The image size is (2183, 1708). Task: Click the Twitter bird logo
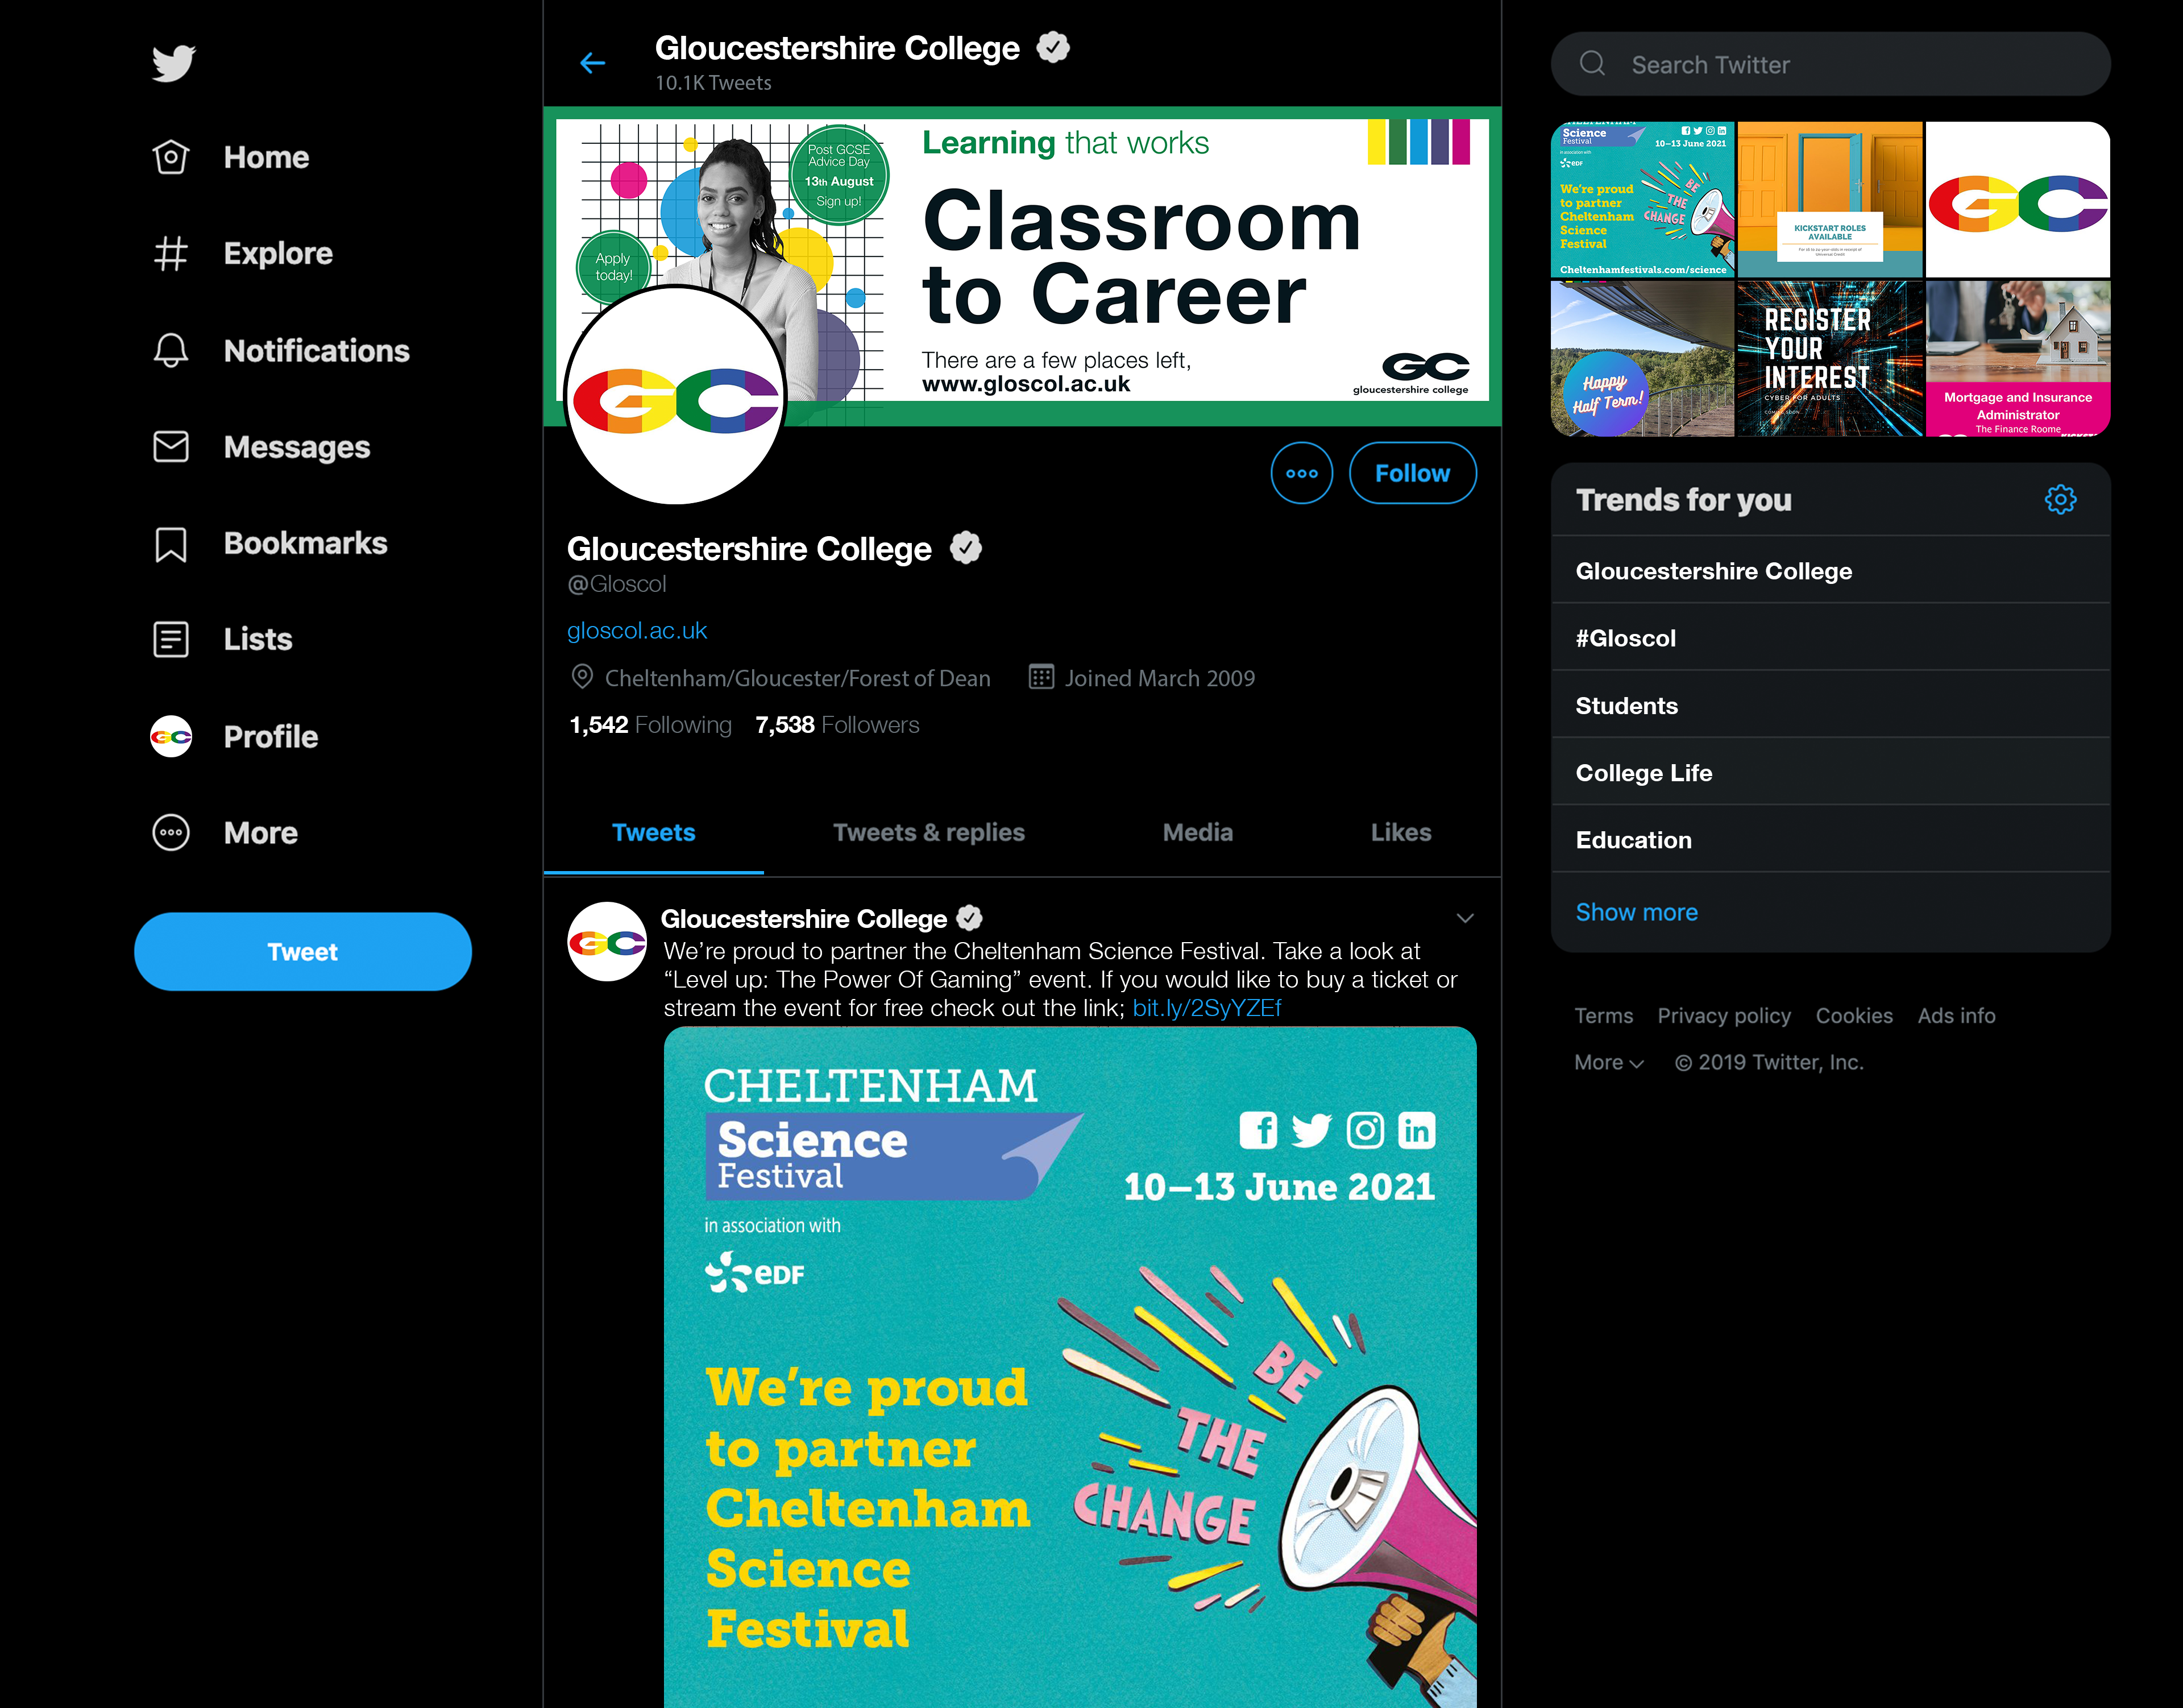(173, 63)
